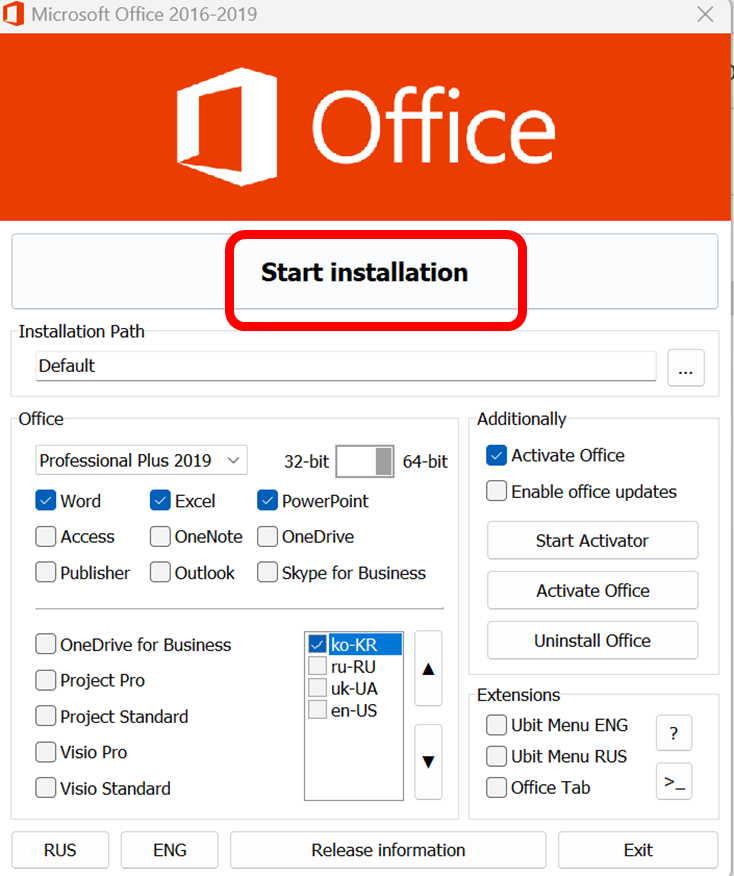This screenshot has height=876, width=734.
Task: Select the en-US language entry
Action: tap(354, 710)
